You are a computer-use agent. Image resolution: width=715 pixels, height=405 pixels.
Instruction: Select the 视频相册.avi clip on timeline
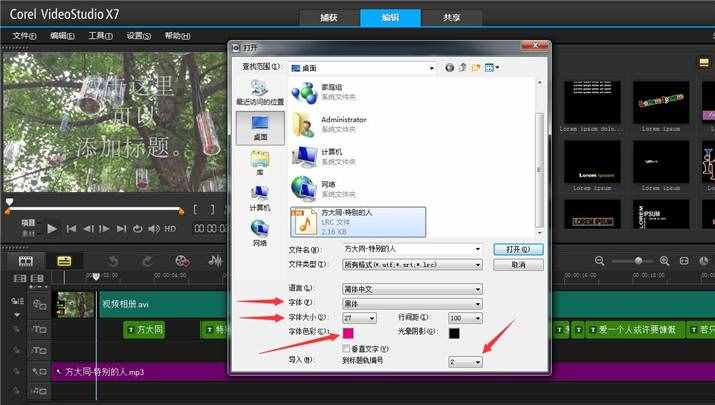click(163, 304)
